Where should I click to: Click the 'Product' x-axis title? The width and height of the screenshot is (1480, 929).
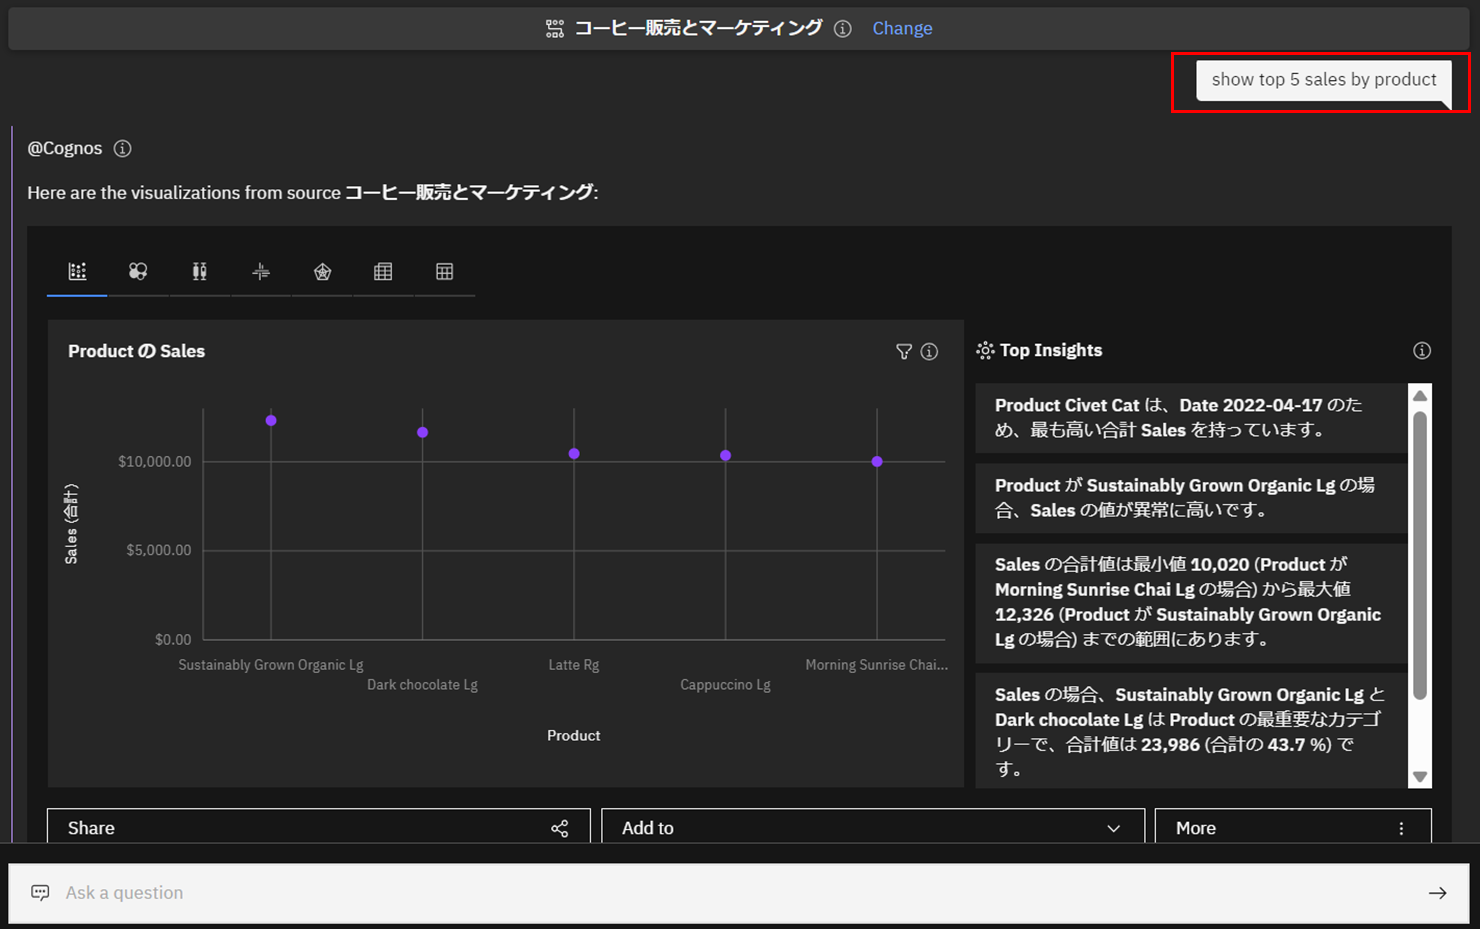pyautogui.click(x=574, y=735)
